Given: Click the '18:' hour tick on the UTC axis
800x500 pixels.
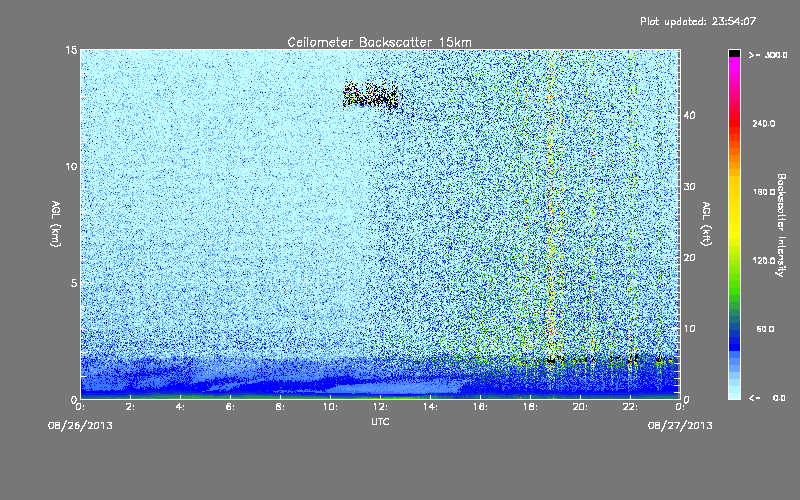Looking at the screenshot, I should pos(531,407).
